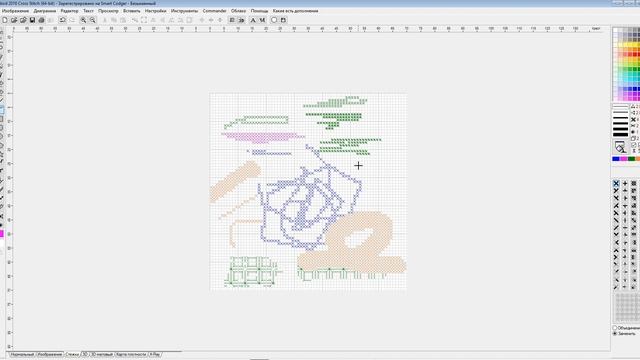Image resolution: width=640 pixels, height=360 pixels.
Task: Open the Commander menu
Action: tap(215, 11)
